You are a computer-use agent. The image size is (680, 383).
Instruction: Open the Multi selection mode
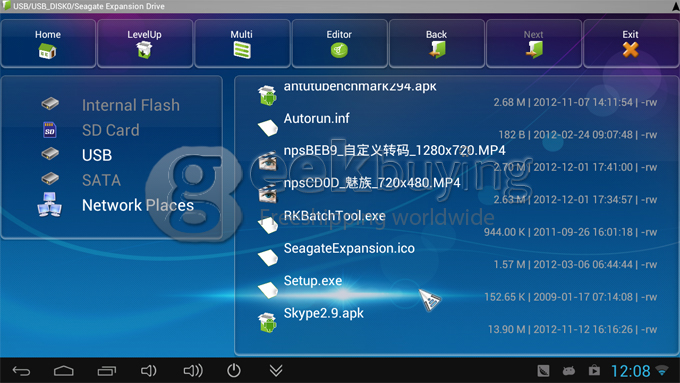click(x=242, y=43)
